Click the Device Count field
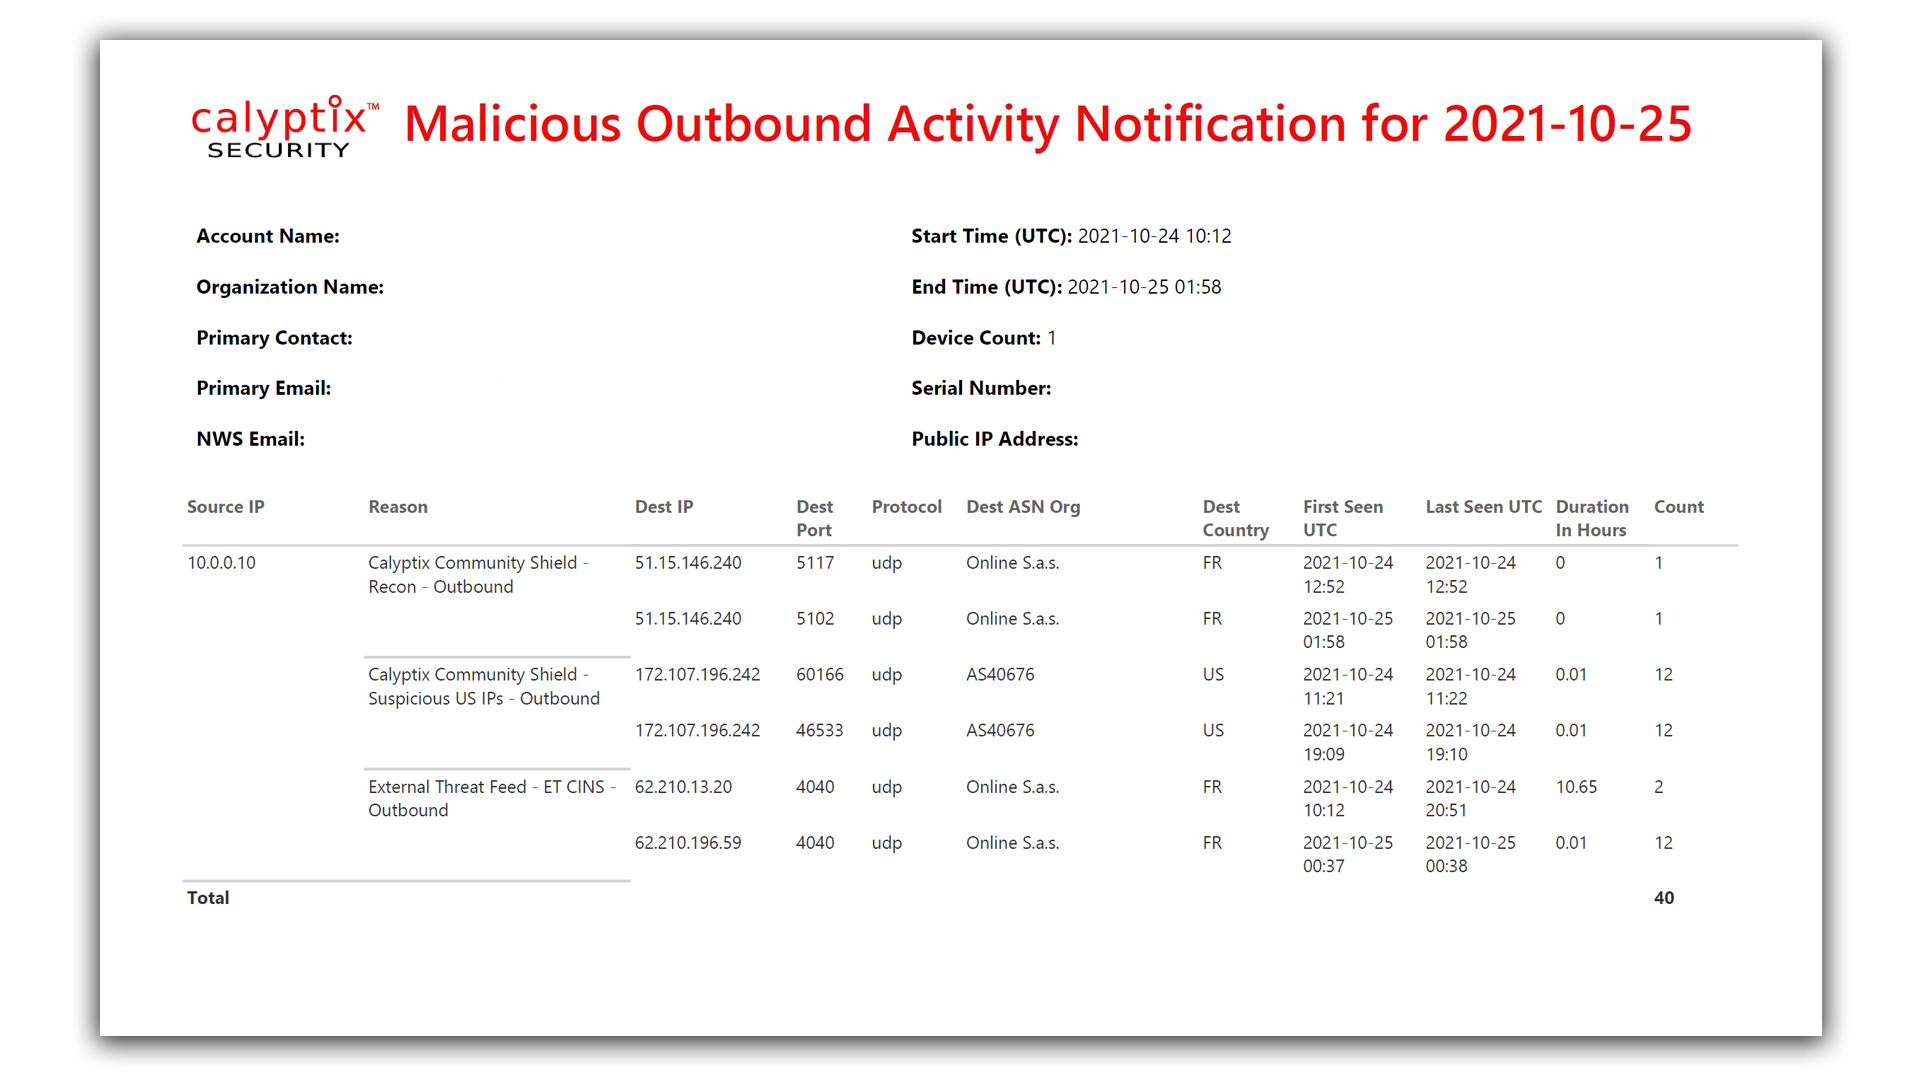1920x1080 pixels. [983, 338]
